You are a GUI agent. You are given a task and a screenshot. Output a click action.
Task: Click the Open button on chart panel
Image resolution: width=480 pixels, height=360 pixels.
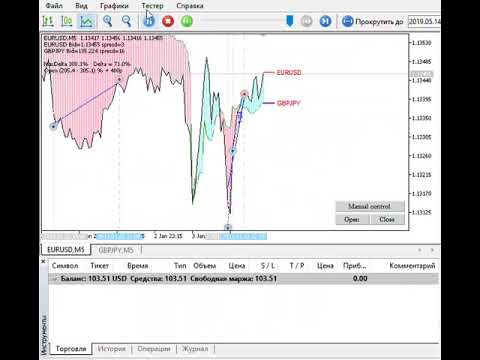[352, 219]
